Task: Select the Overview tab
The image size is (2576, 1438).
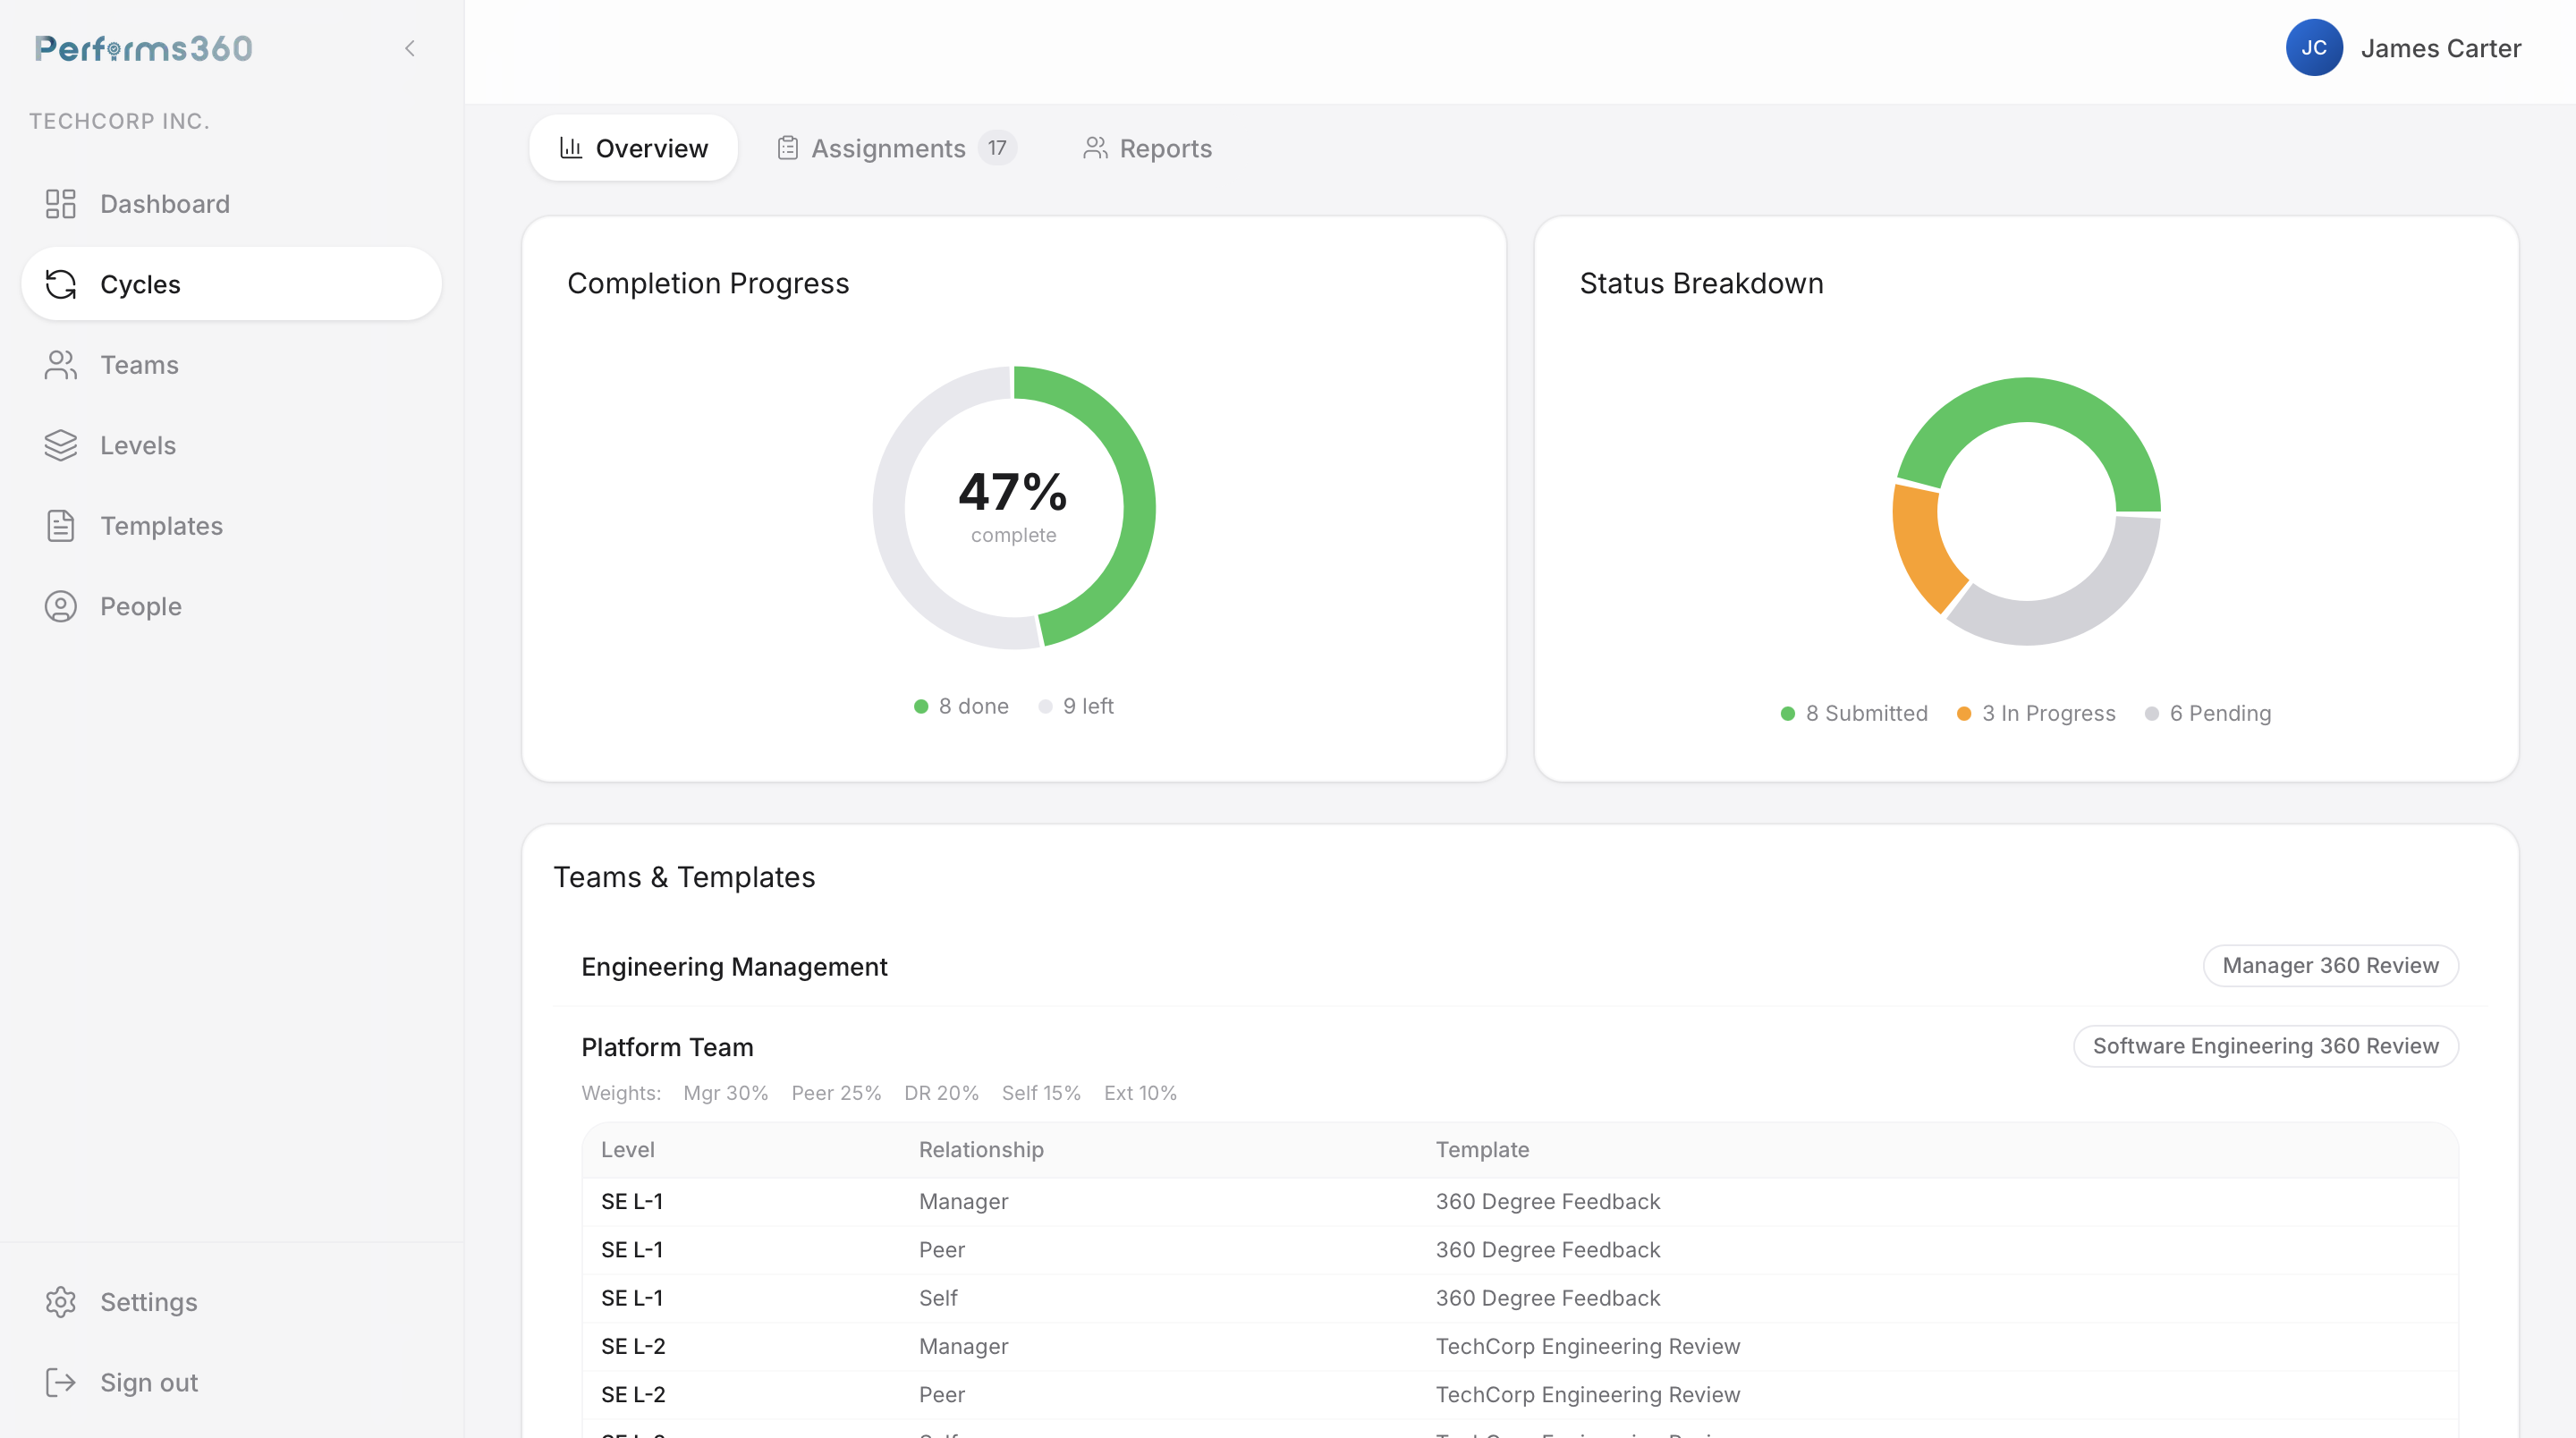Action: [633, 148]
